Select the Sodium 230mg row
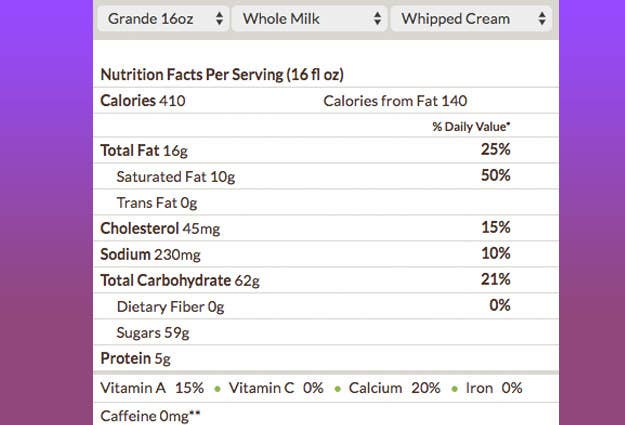 click(326, 254)
